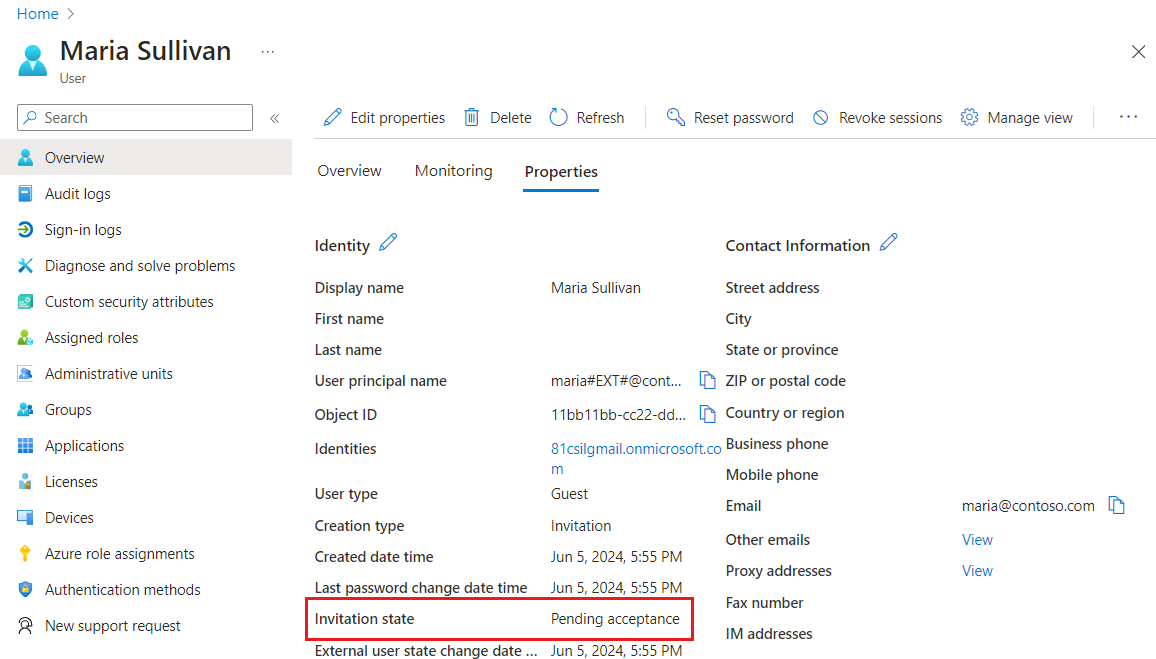Viewport: 1156px width, 659px height.
Task: Reset the user's password
Action: [730, 117]
